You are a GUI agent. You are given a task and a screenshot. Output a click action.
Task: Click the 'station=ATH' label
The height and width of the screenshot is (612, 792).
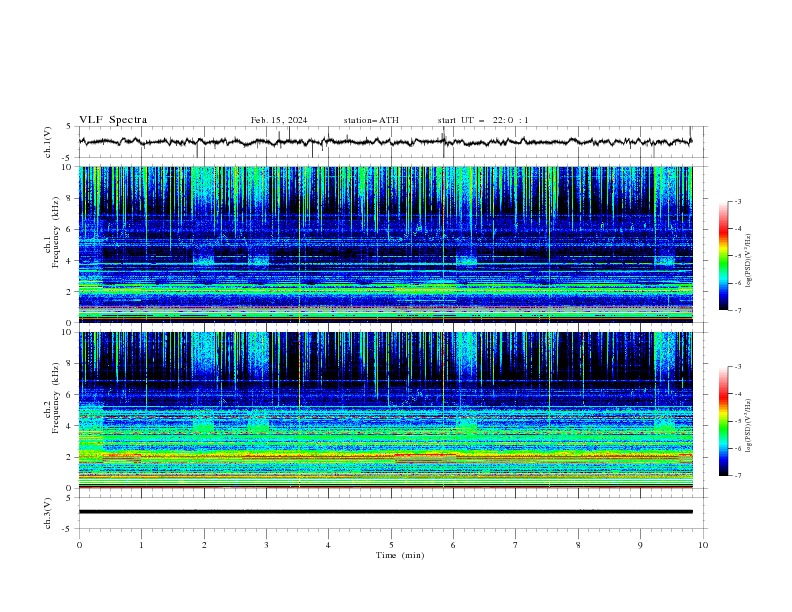371,120
